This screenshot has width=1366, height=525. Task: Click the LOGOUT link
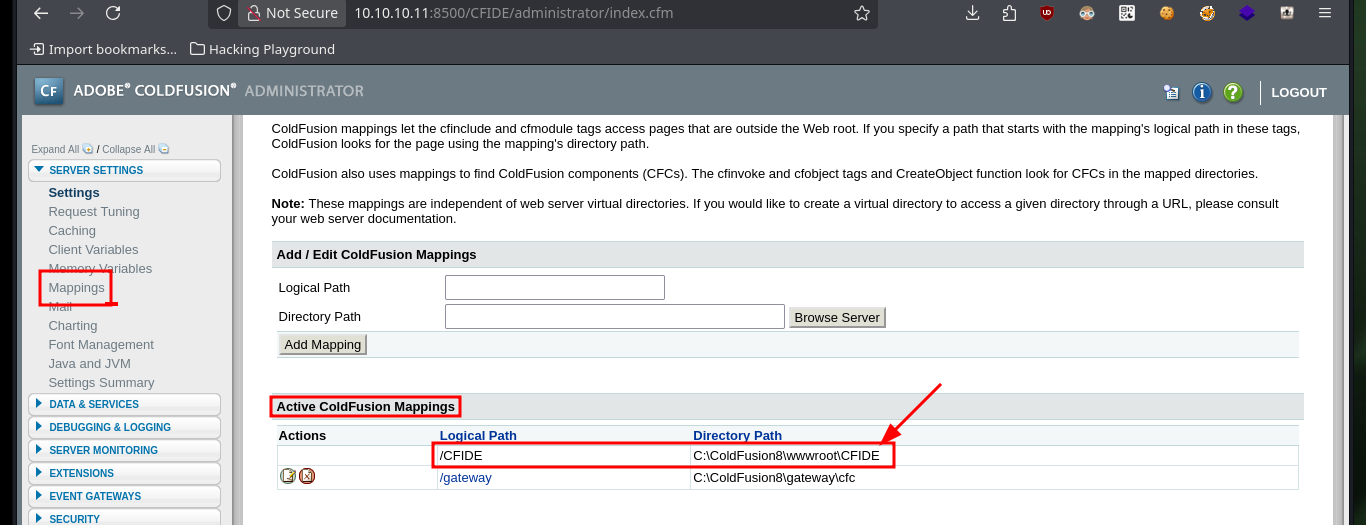pos(1299,92)
